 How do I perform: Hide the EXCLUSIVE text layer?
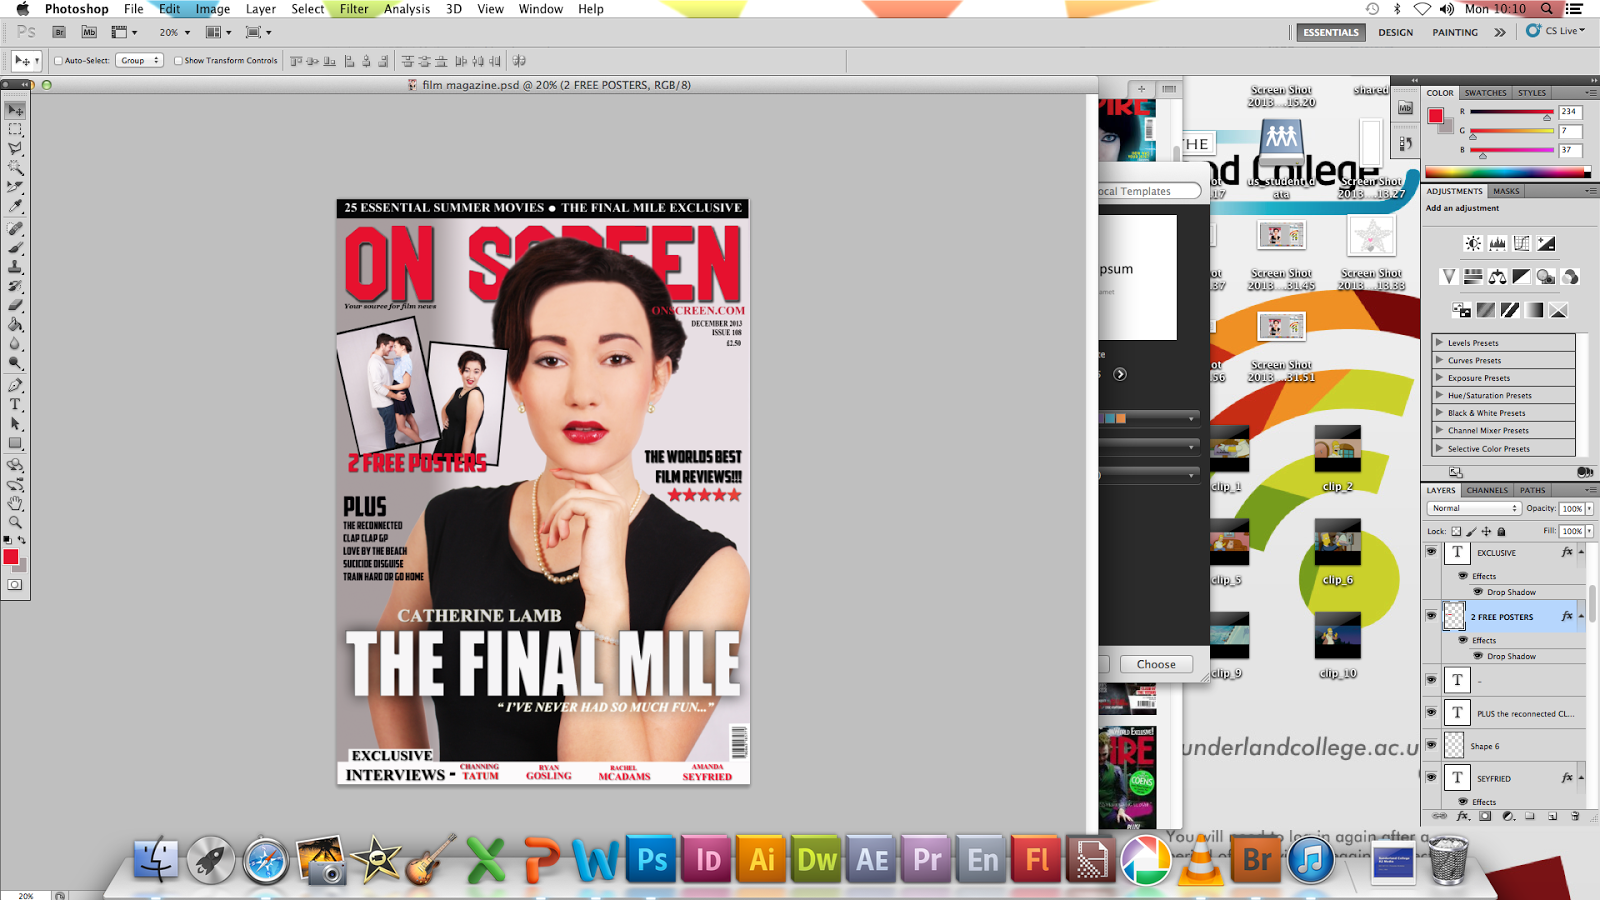(1432, 552)
